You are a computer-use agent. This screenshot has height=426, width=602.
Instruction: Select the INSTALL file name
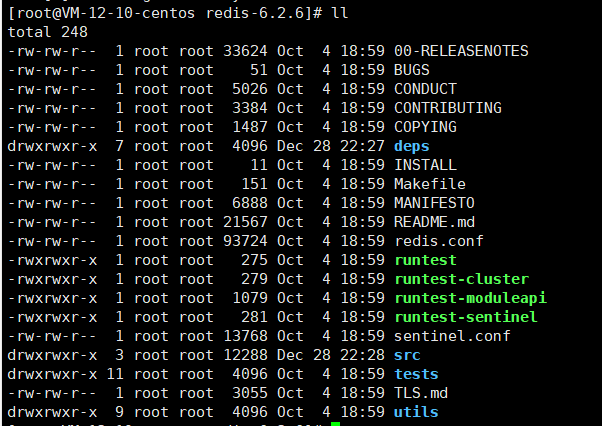coord(425,165)
